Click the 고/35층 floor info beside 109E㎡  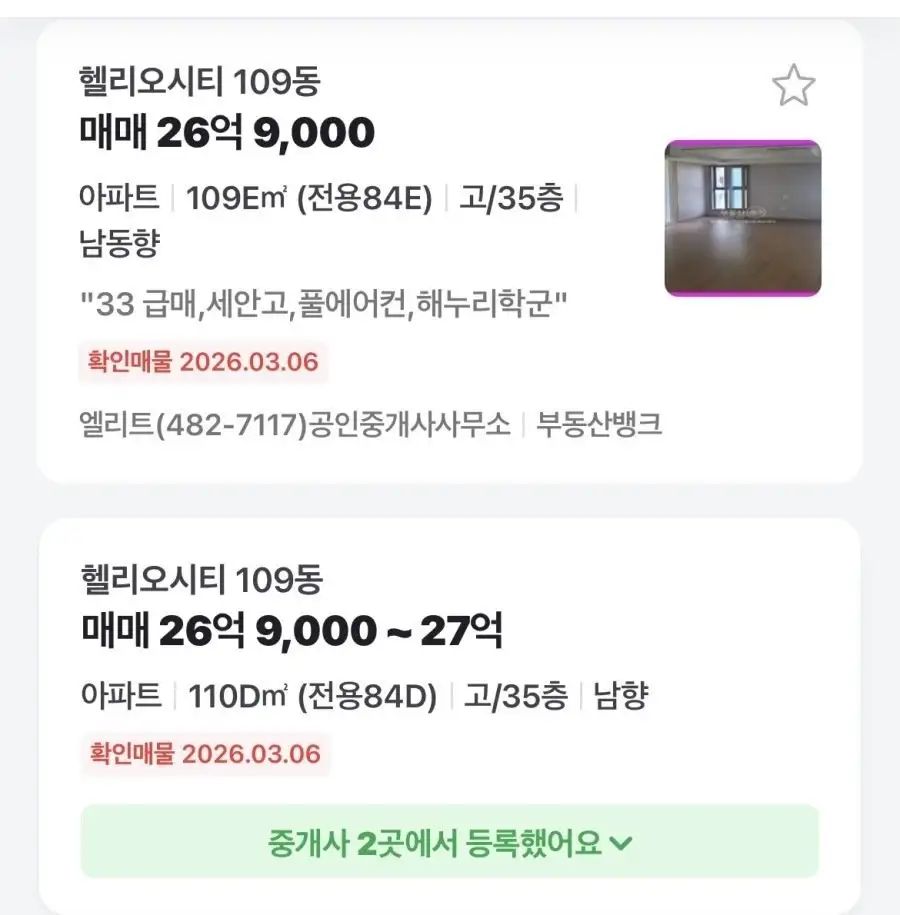511,198
